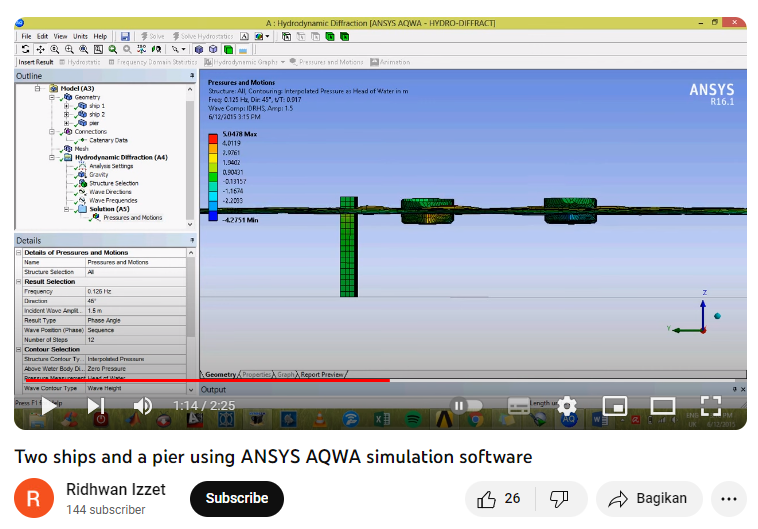
Task: Click the YouTube play button
Action: coord(48,406)
